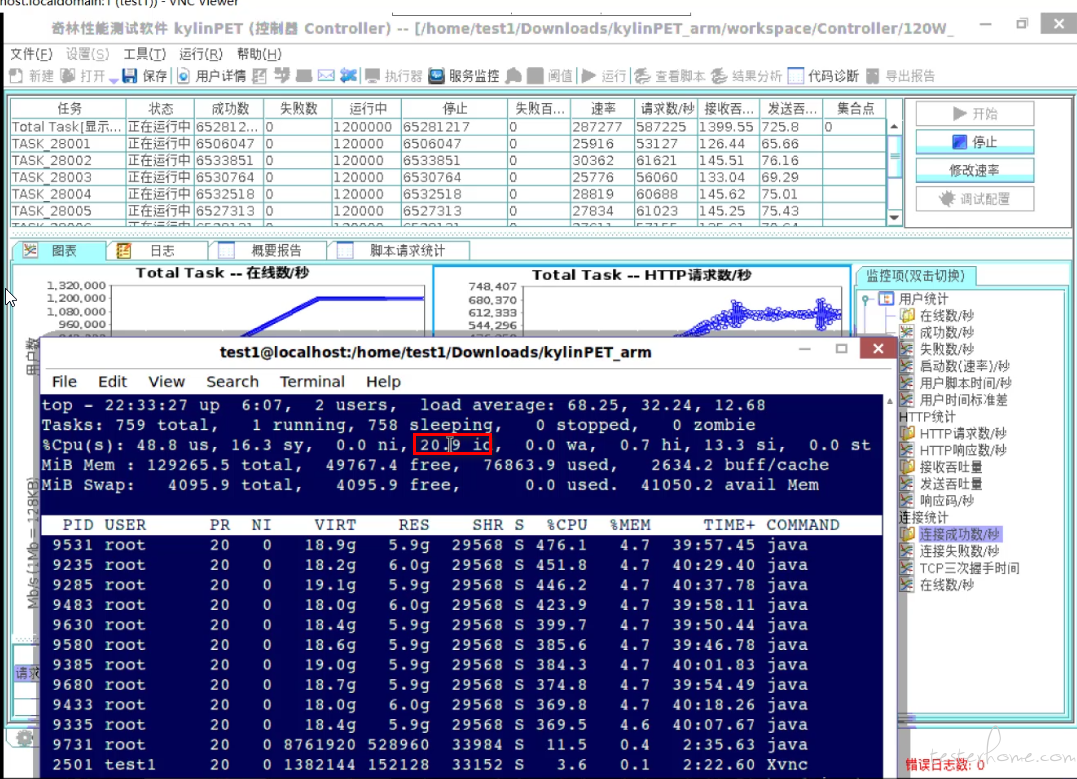Open 用户详情 from the toolbar
The image size is (1077, 779).
[x=212, y=76]
